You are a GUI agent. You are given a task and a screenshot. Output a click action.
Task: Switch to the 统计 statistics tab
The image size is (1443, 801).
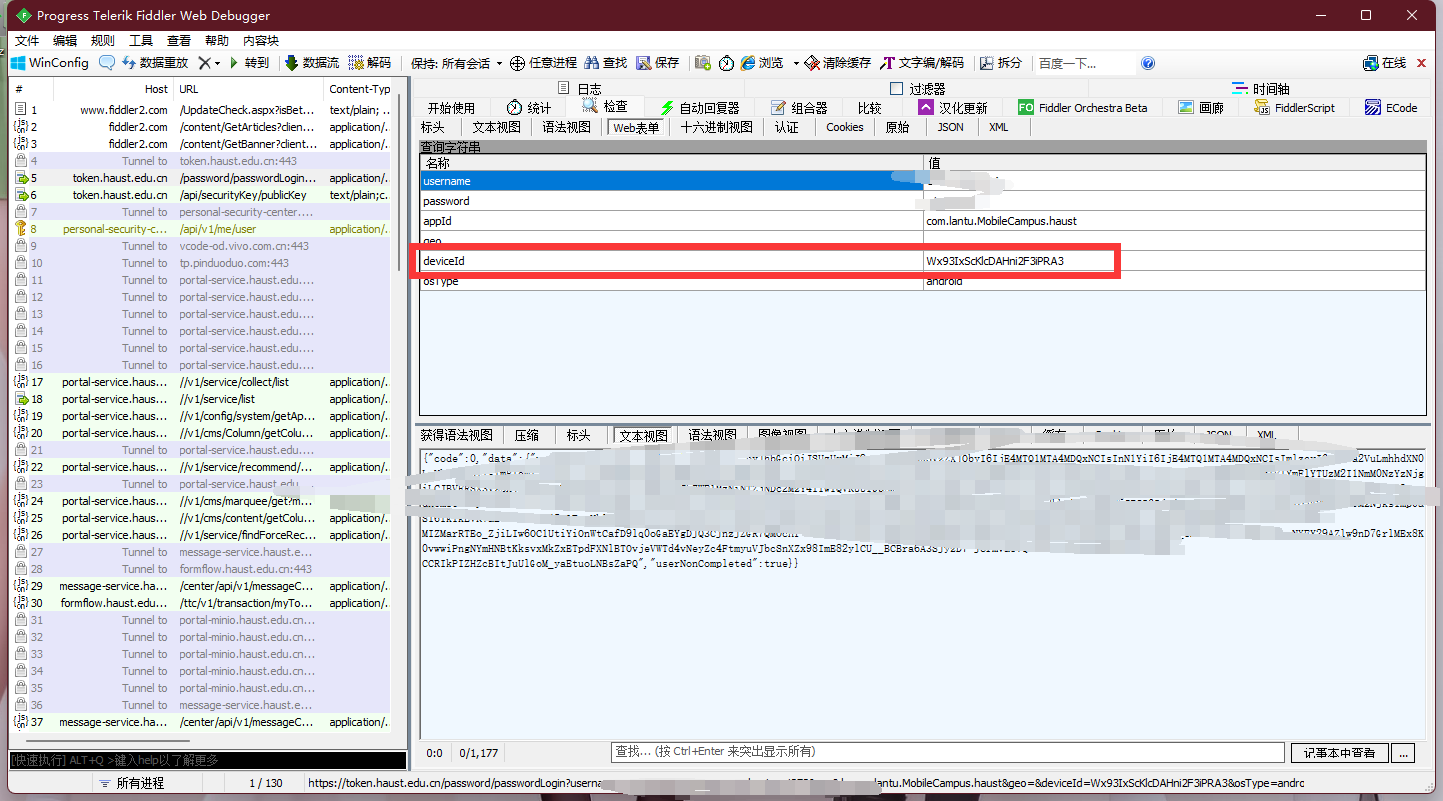[x=529, y=108]
